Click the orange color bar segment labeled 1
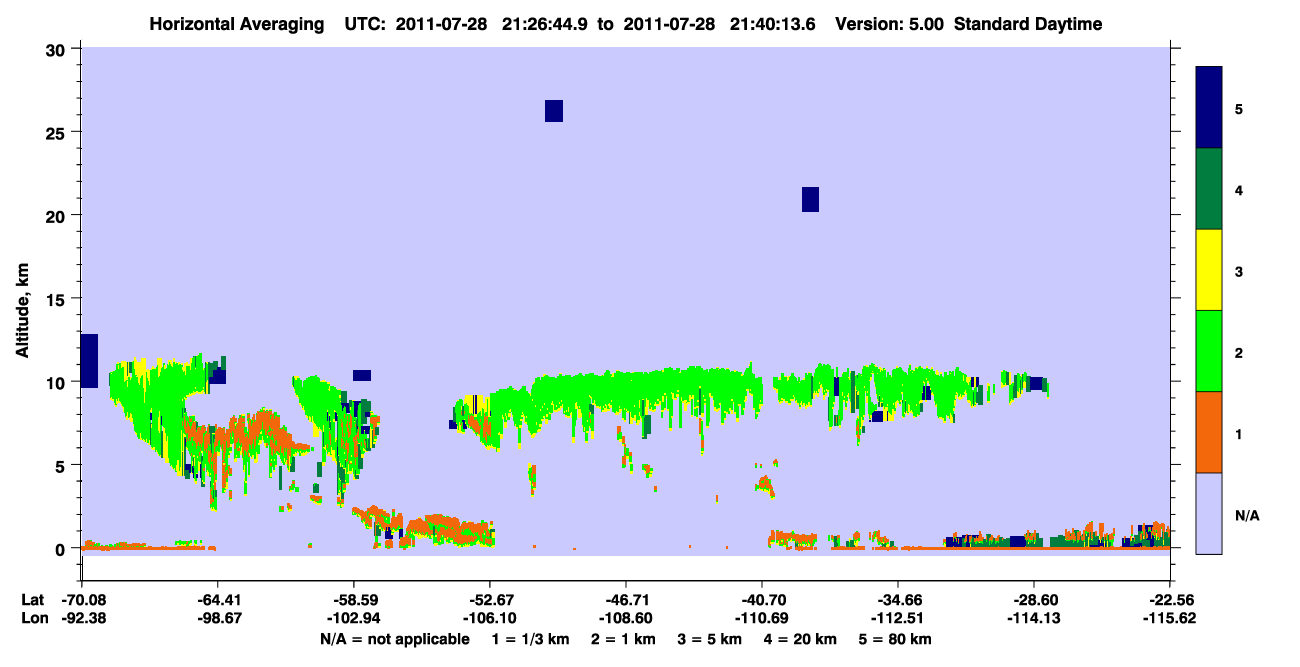This screenshot has height=667, width=1300. pos(1209,432)
